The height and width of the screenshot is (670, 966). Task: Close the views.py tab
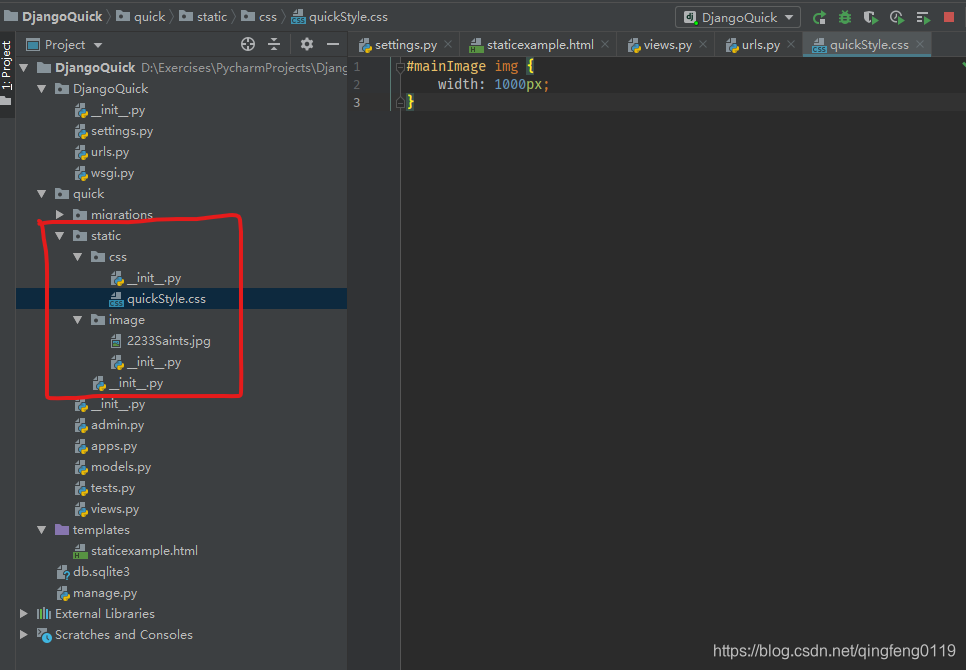[703, 44]
